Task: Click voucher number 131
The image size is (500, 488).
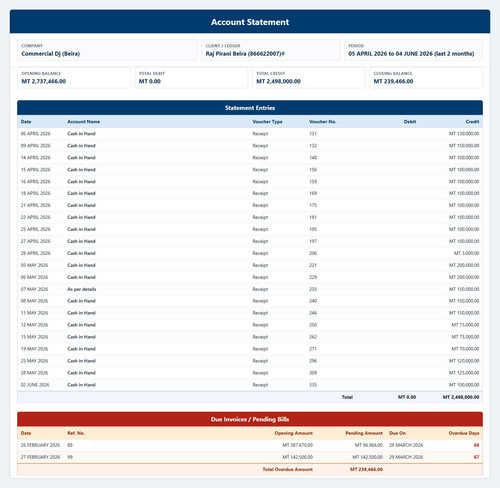Action: 313,134
